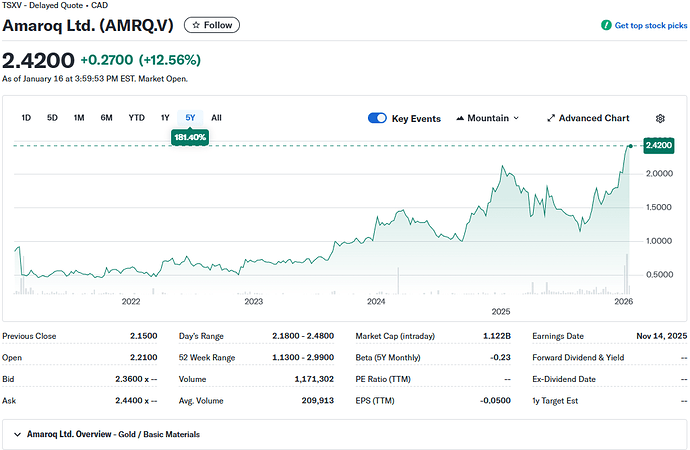The width and height of the screenshot is (690, 450).
Task: Select the 5D time range
Action: coord(52,118)
